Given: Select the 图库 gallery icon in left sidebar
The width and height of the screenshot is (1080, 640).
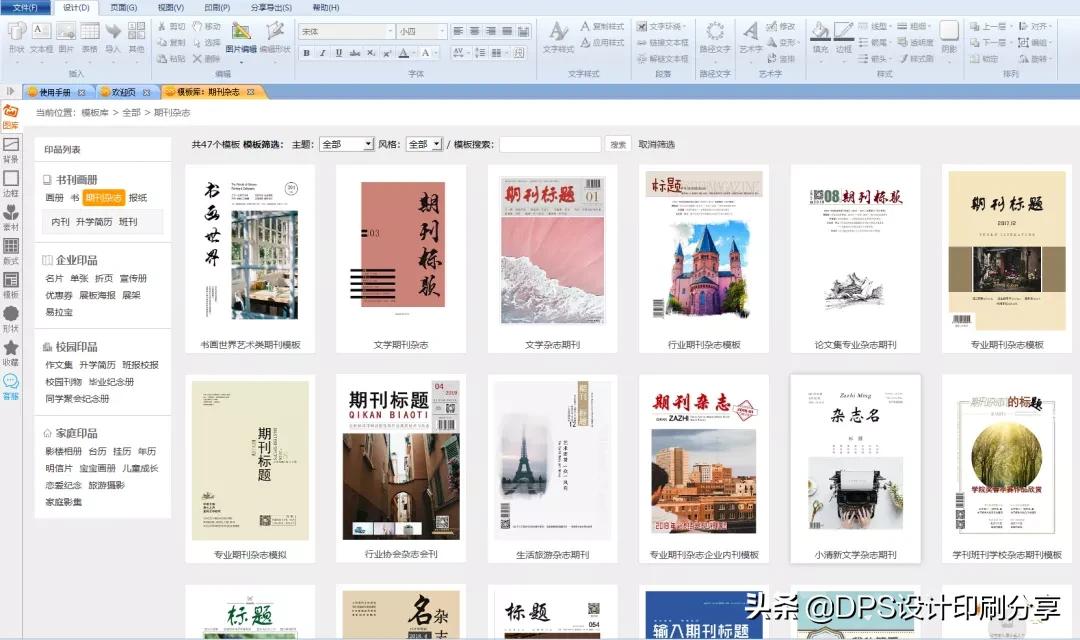Looking at the screenshot, I should tap(11, 112).
